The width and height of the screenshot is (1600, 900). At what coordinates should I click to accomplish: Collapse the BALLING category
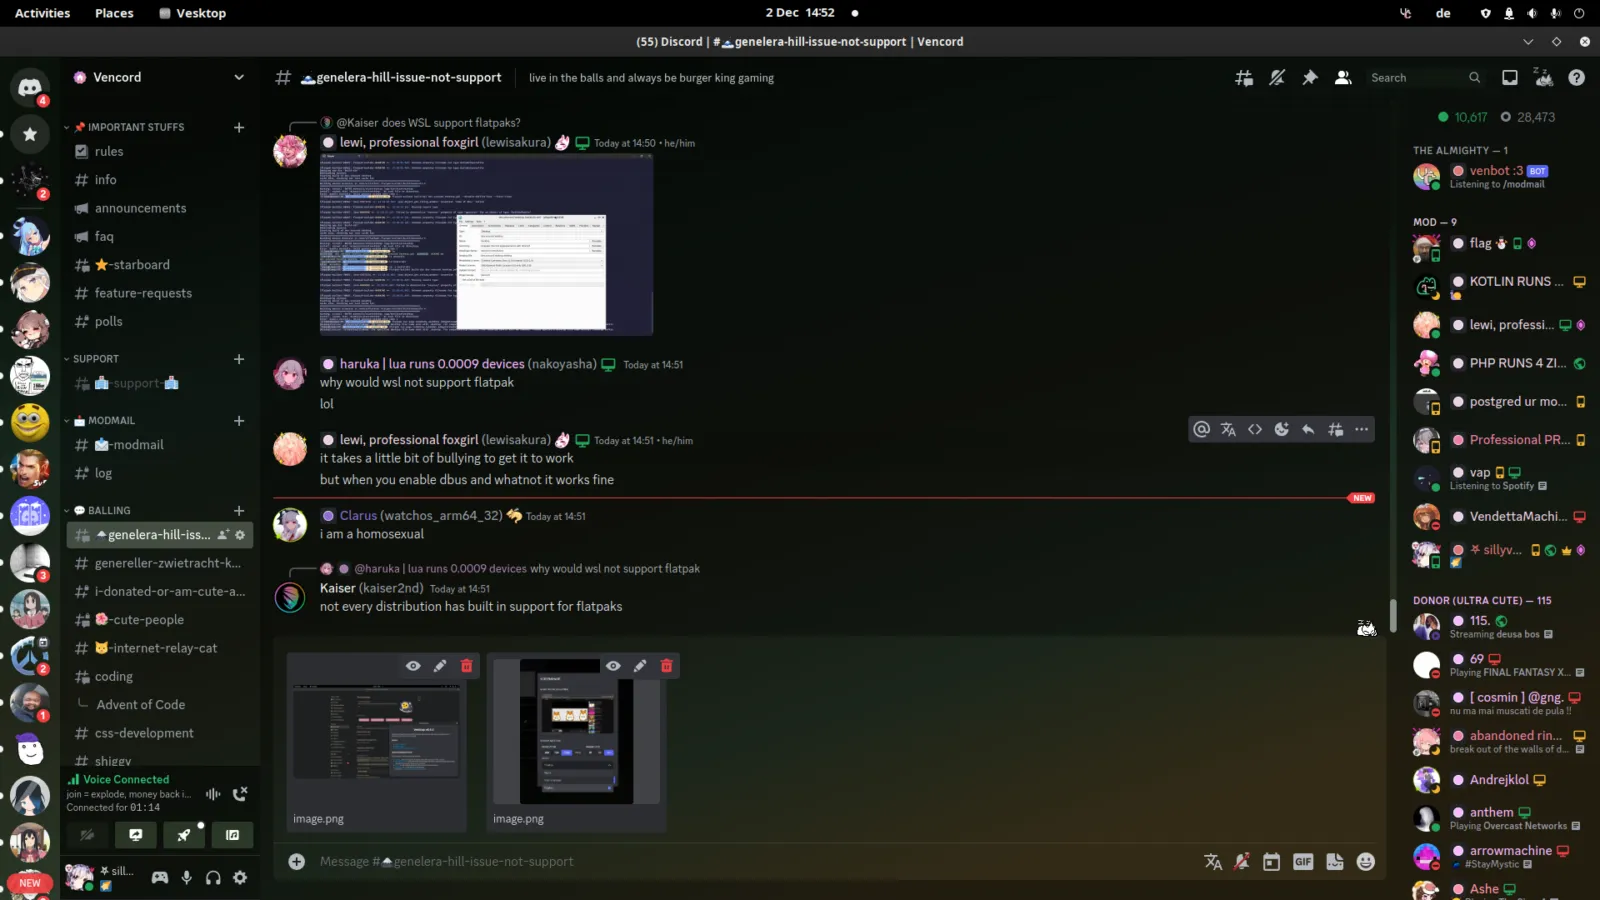pos(98,511)
